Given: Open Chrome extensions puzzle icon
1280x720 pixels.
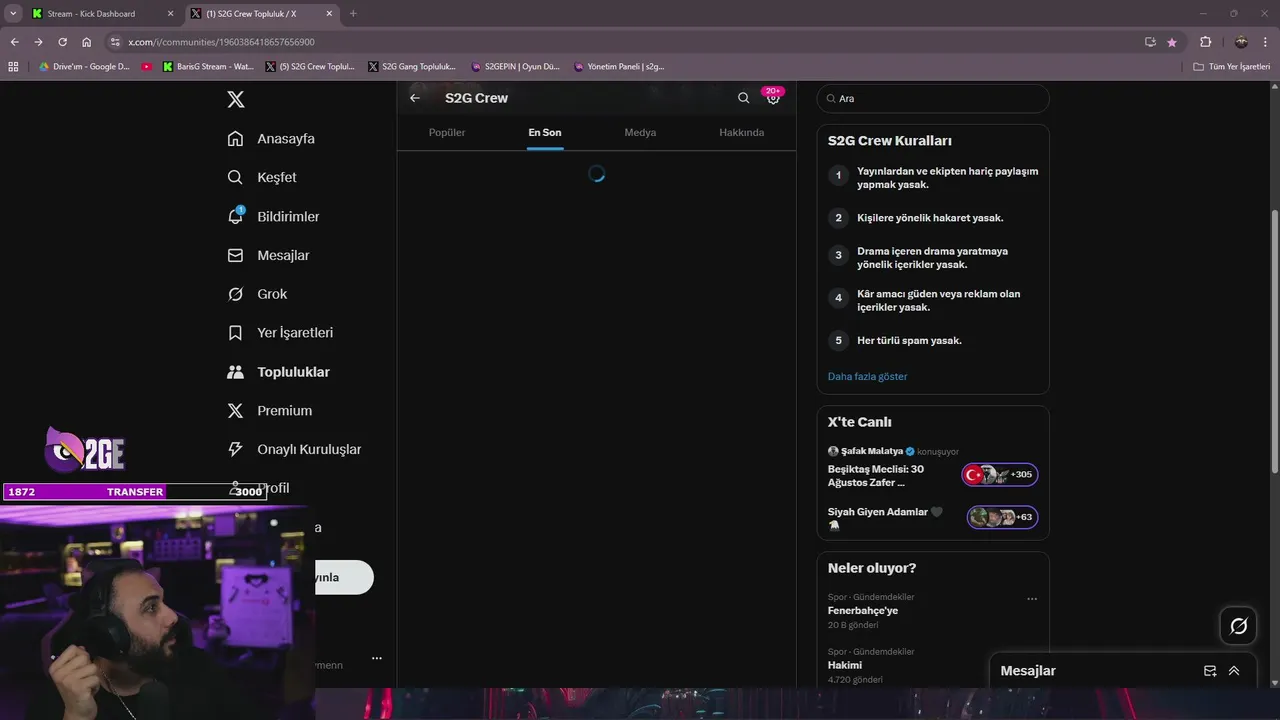Looking at the screenshot, I should [x=1205, y=42].
